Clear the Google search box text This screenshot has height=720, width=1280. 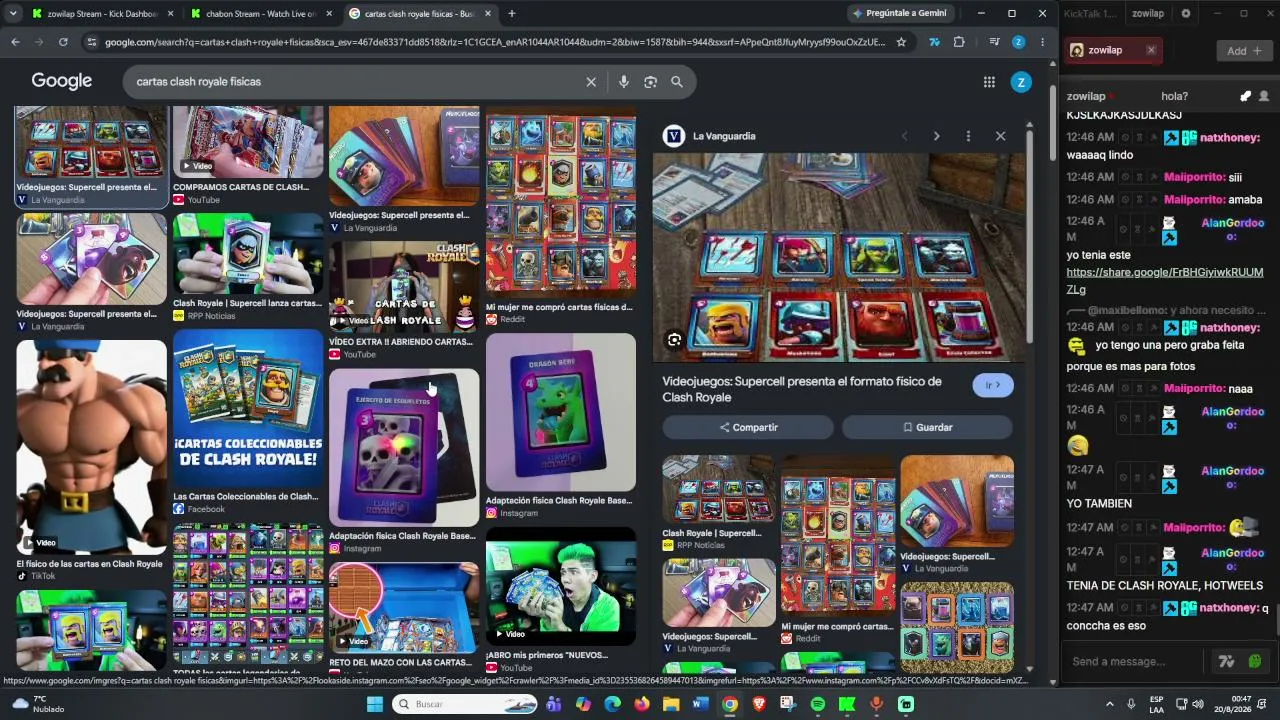pos(591,82)
